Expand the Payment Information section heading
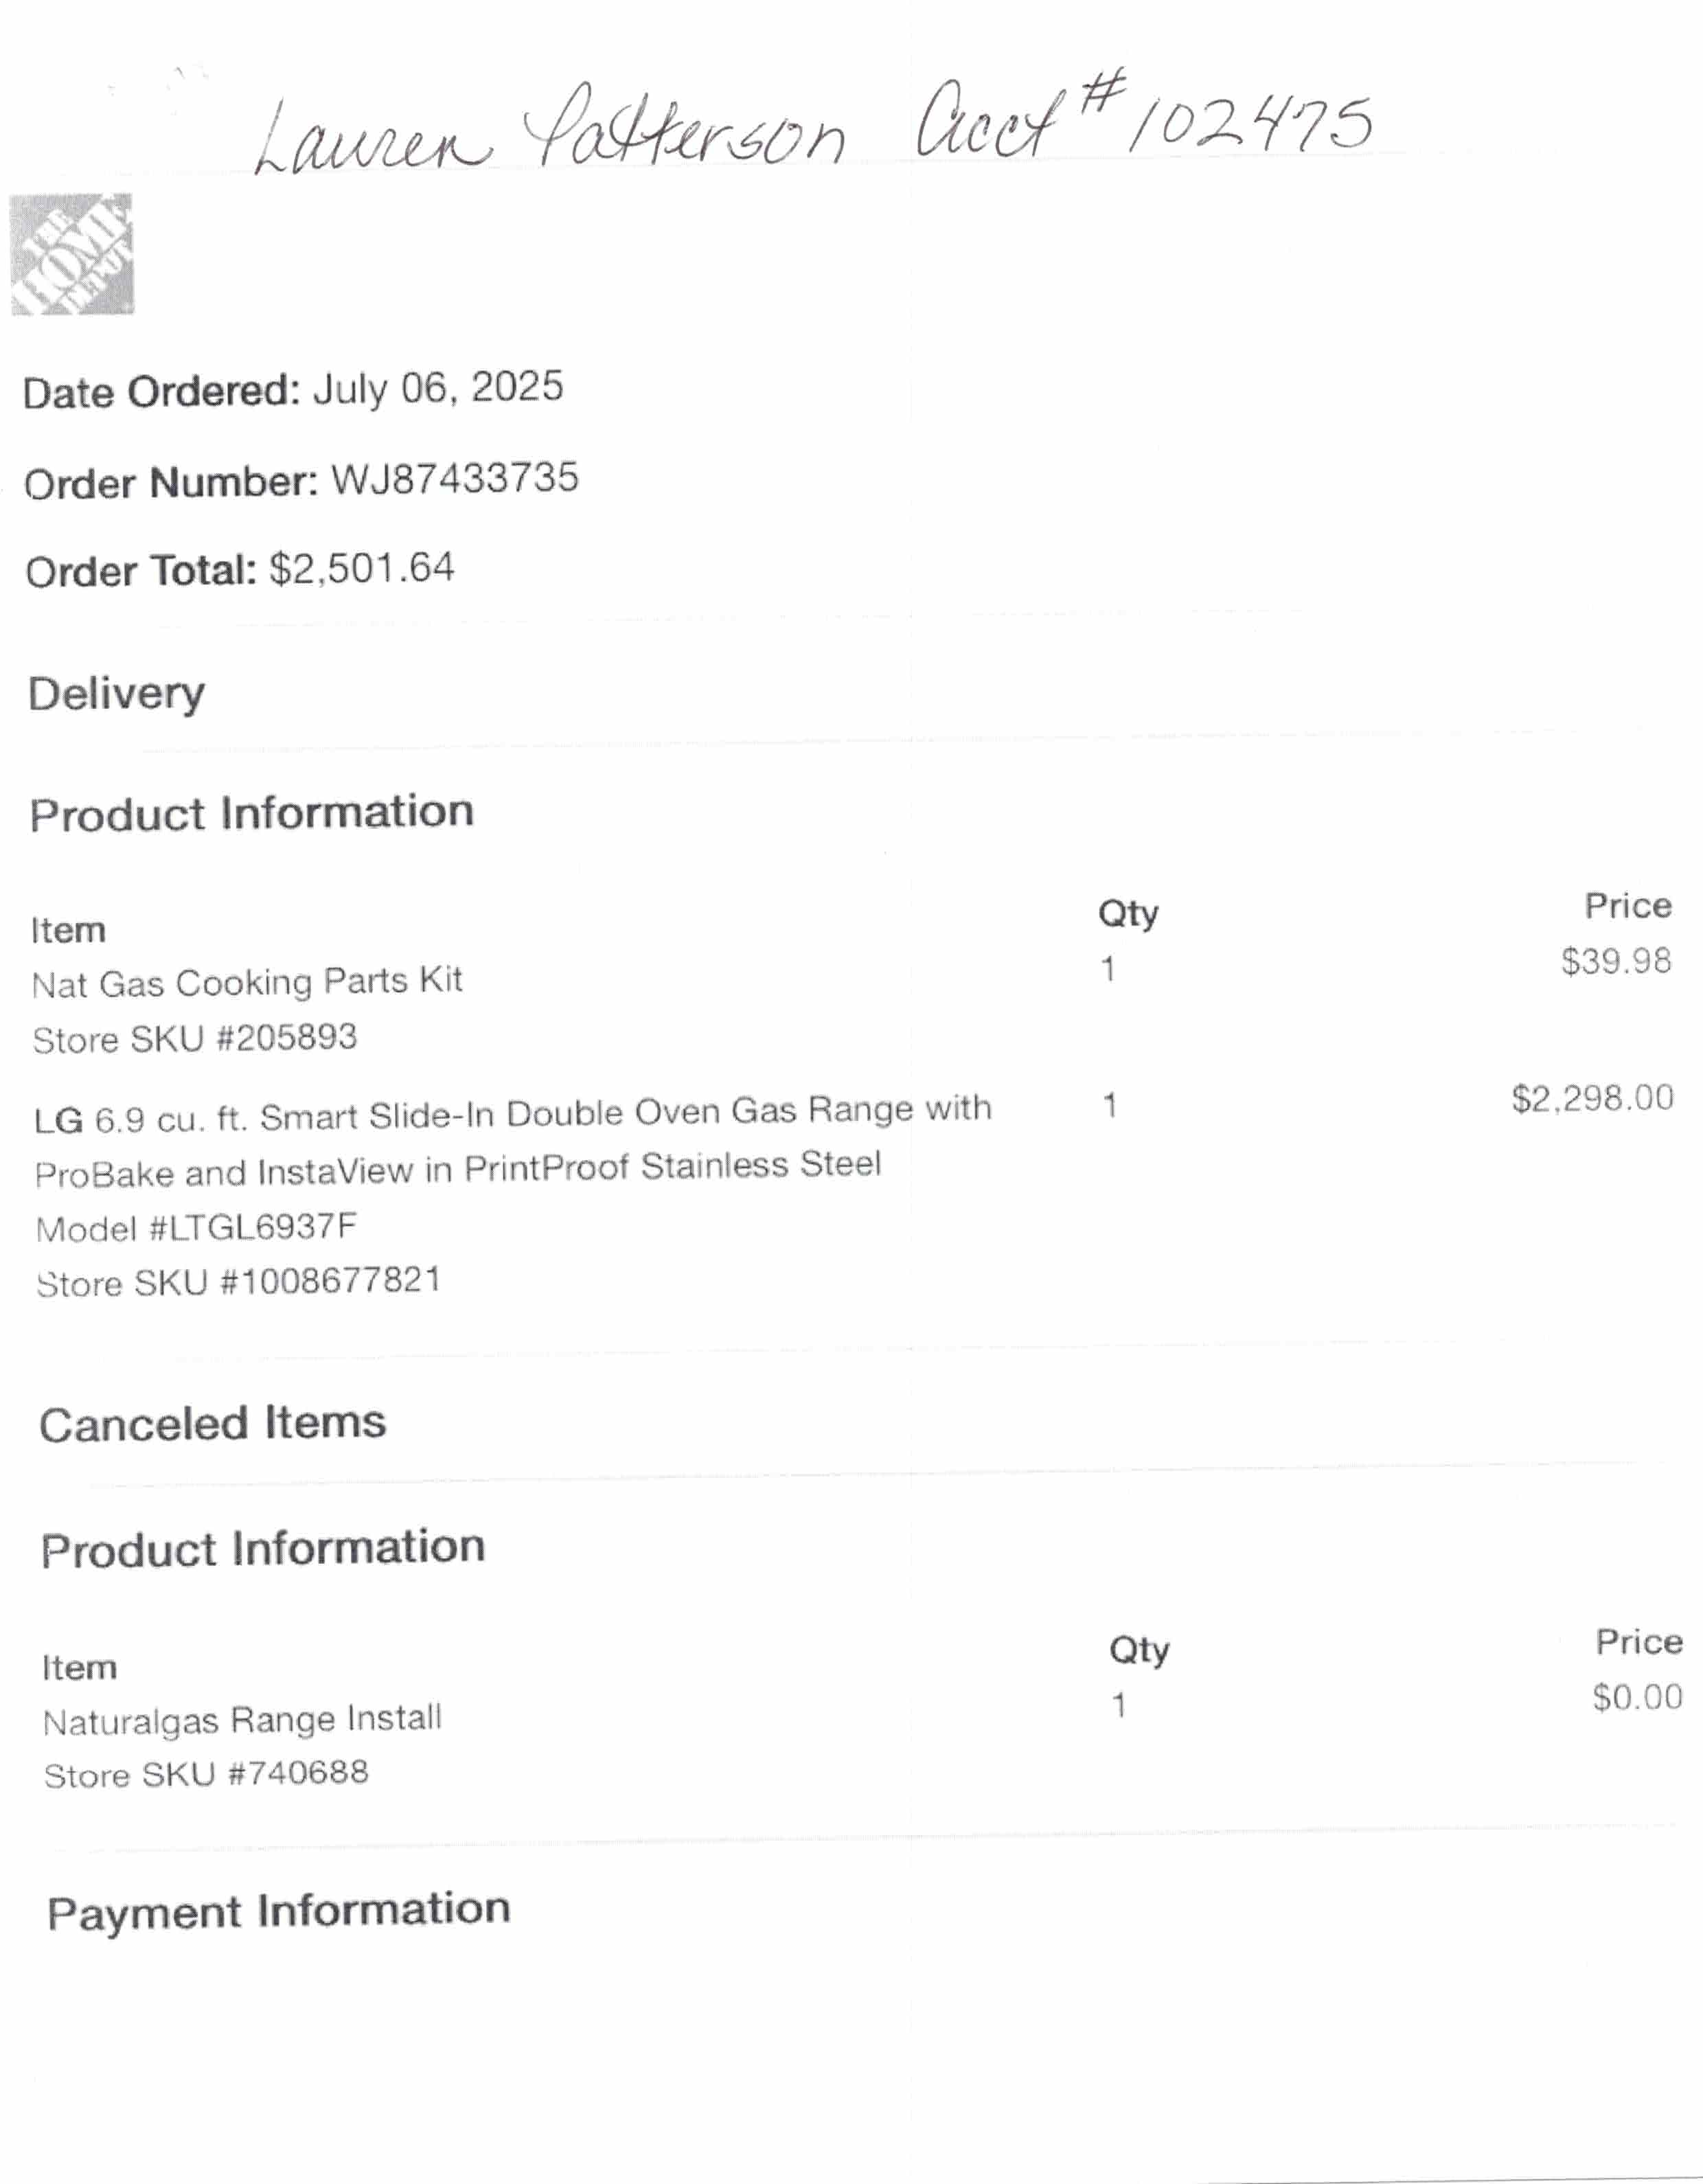1703x2184 pixels. [x=279, y=1911]
